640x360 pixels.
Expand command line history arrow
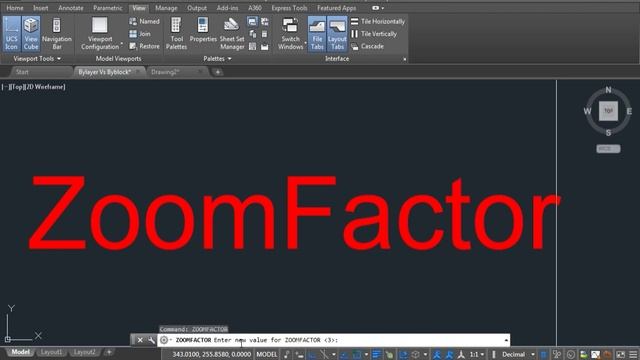coord(506,340)
